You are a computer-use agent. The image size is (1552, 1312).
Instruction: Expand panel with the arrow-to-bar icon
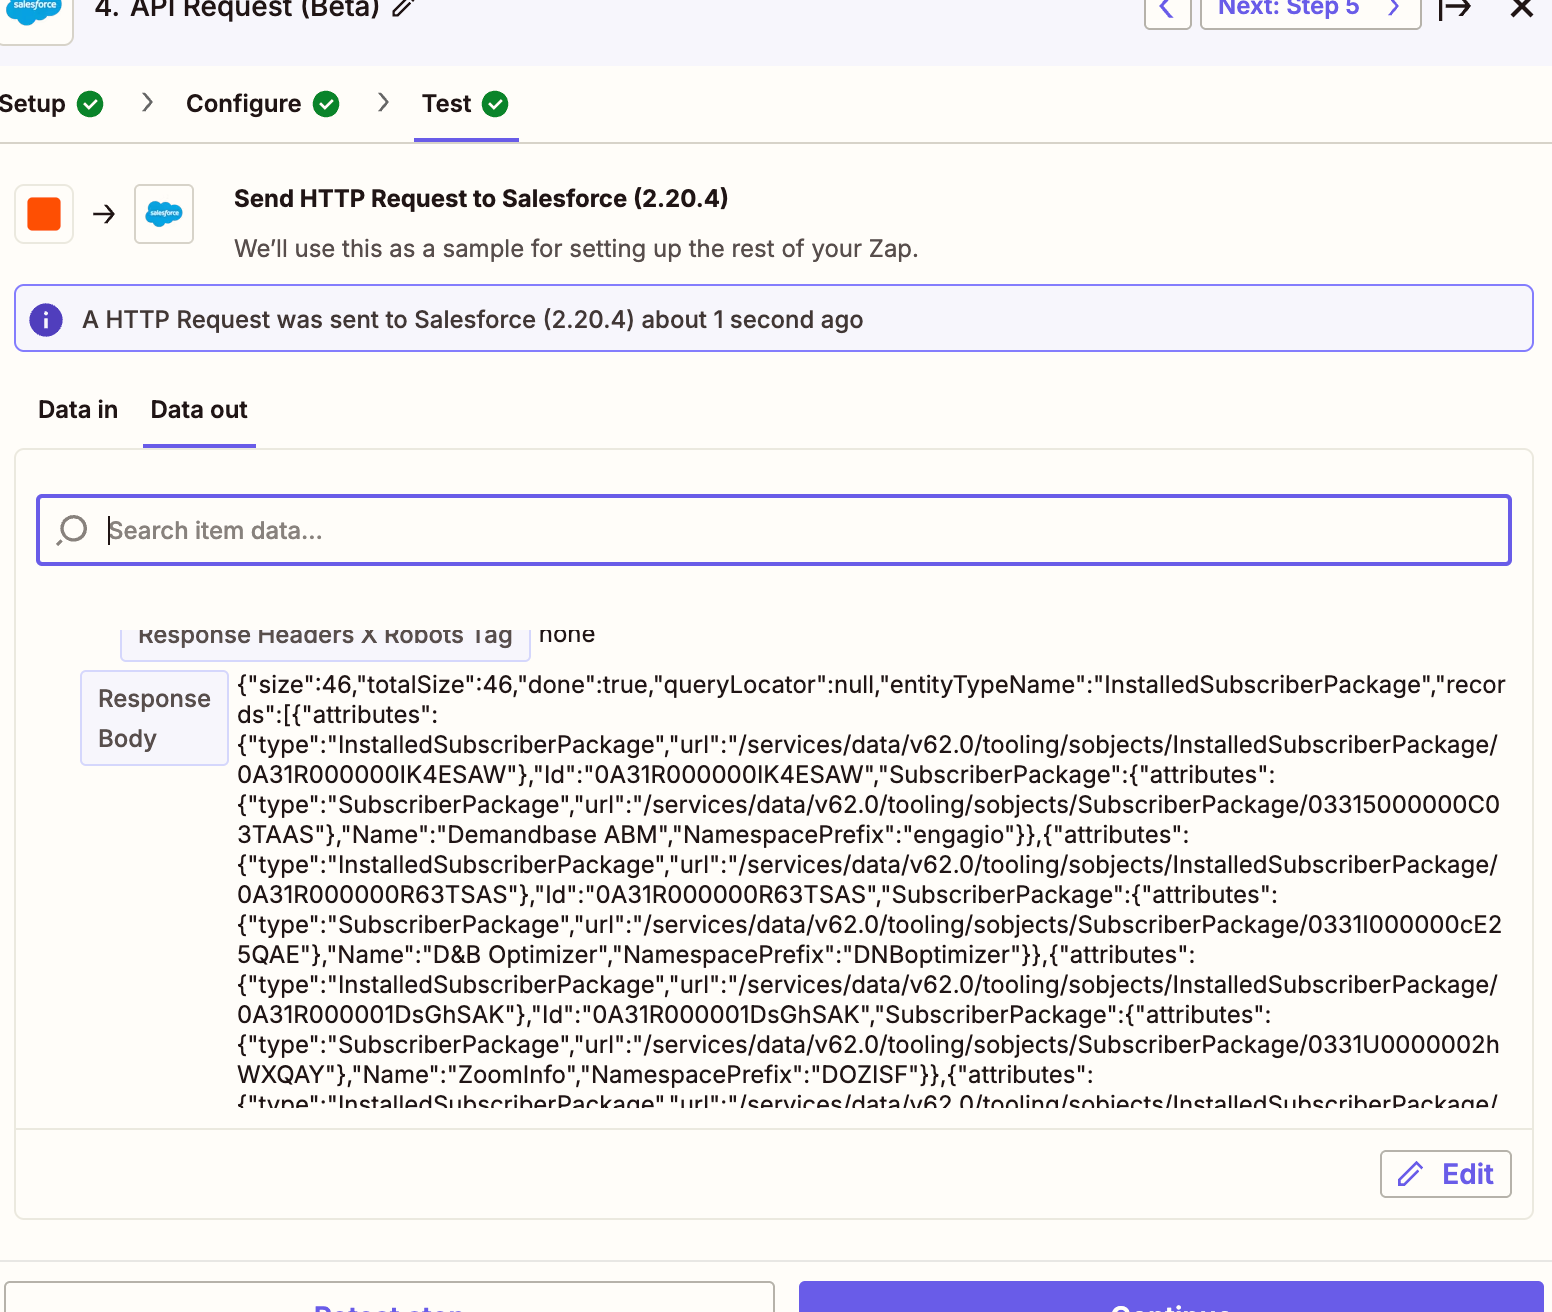coord(1455,9)
